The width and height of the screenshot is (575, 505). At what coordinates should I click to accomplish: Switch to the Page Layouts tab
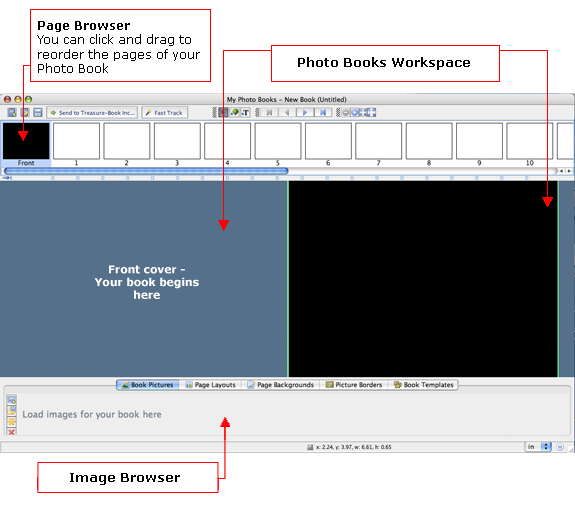point(210,385)
